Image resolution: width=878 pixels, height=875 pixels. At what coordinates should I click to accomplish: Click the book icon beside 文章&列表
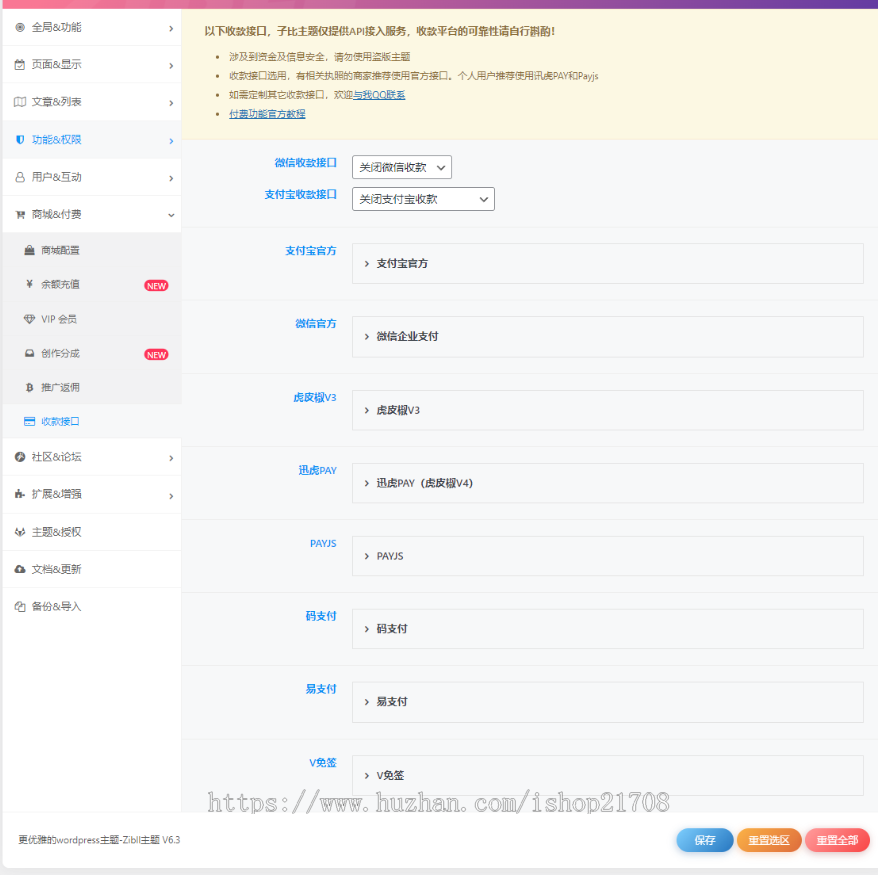click(20, 102)
